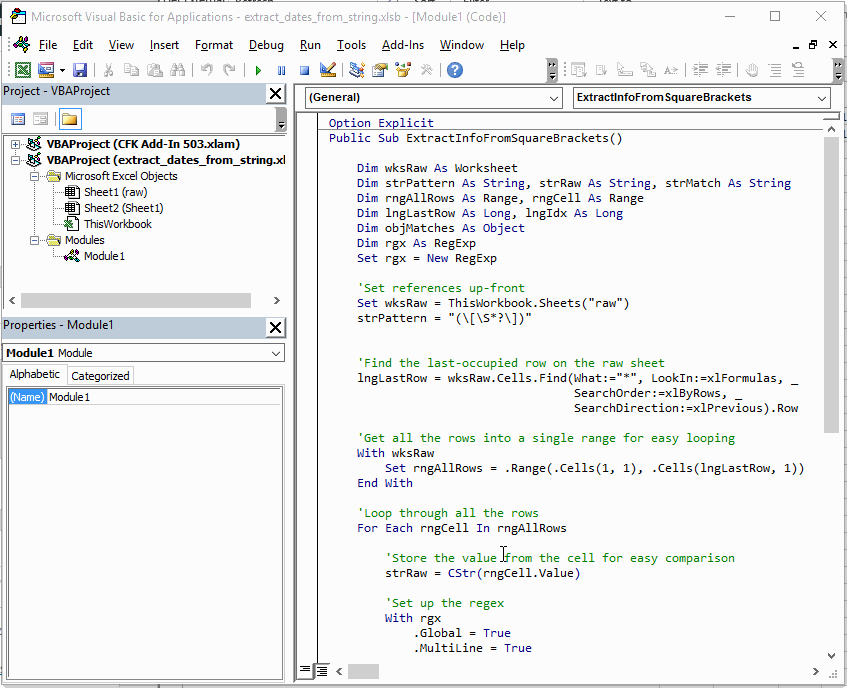Click the (Name) property value Module1
Viewport: 847px width, 688px height.
coord(164,397)
